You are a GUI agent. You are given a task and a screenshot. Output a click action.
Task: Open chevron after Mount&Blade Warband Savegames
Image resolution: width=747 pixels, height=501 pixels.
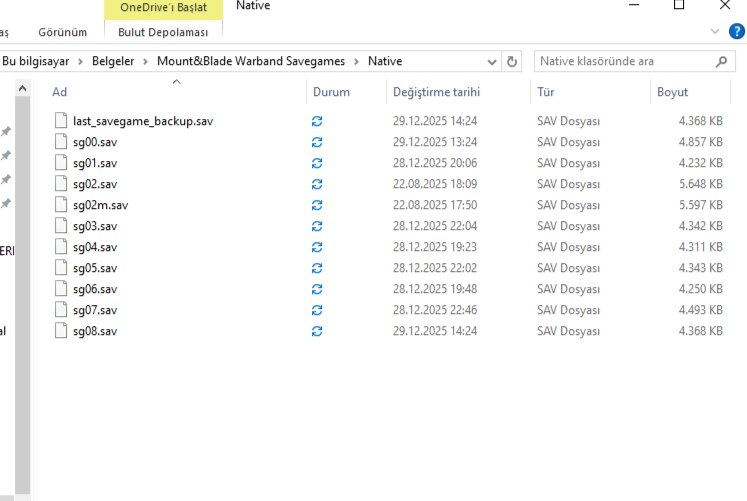click(x=356, y=61)
